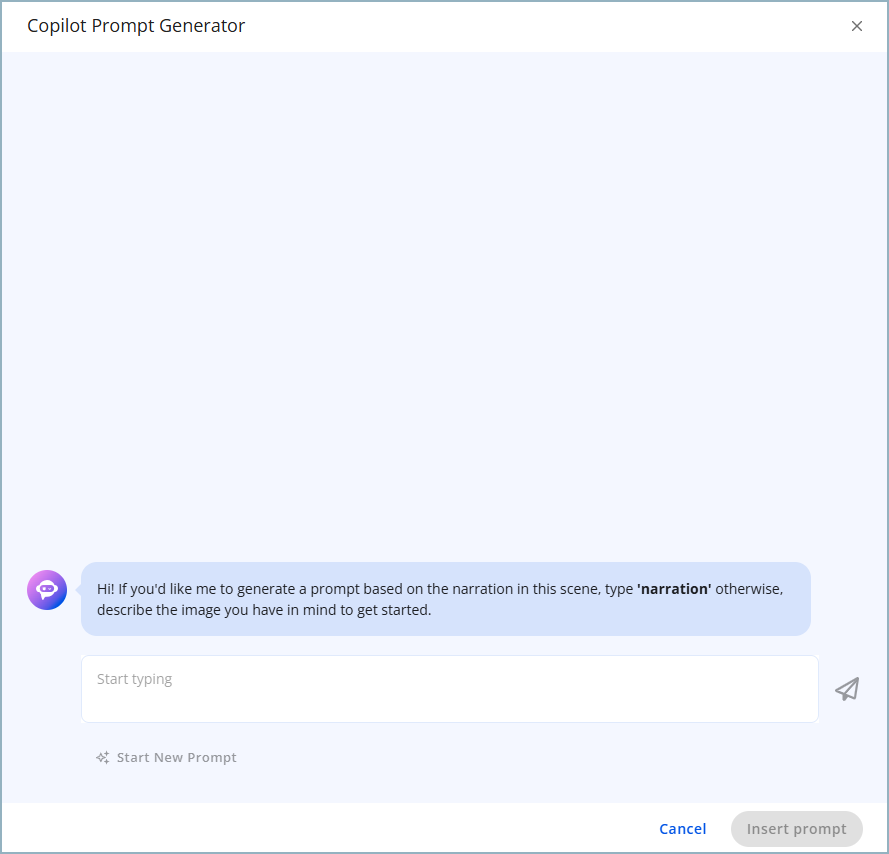Choose Cancel at the dialog footer
This screenshot has width=889, height=854.
[683, 829]
